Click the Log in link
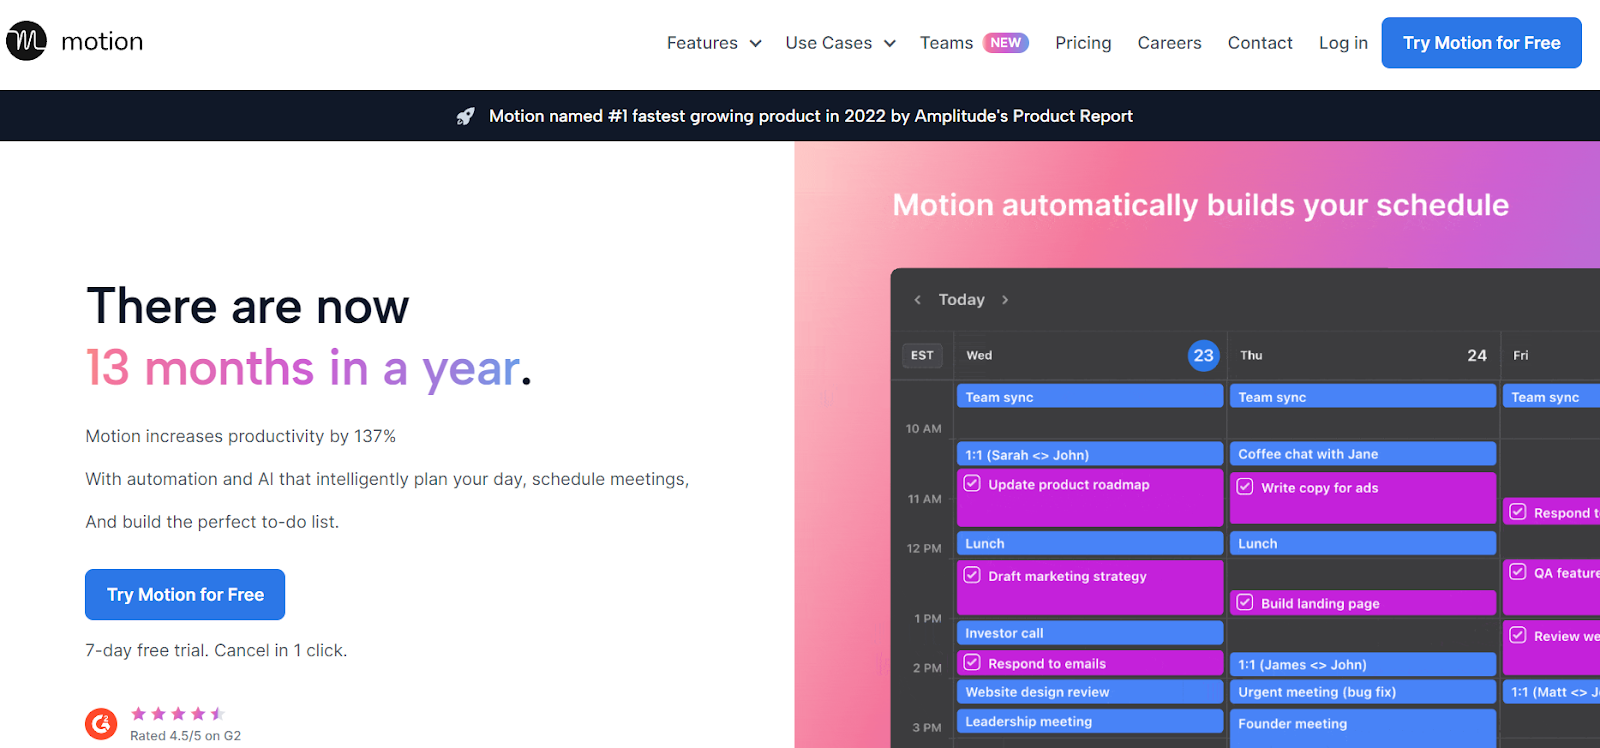Viewport: 1600px width, 748px height. pyautogui.click(x=1343, y=43)
